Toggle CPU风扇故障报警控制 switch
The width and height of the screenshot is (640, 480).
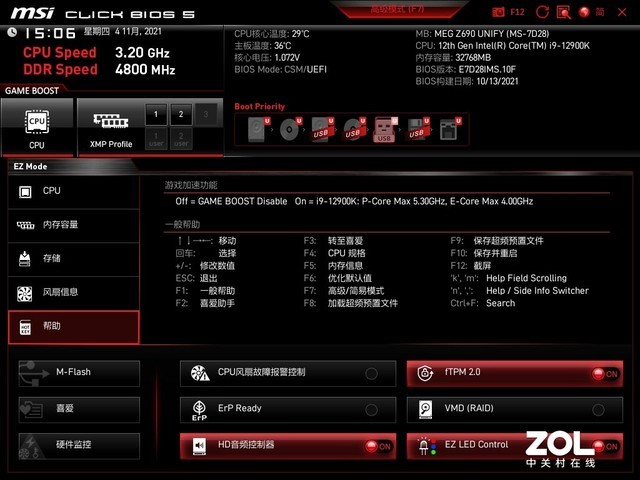[371, 373]
